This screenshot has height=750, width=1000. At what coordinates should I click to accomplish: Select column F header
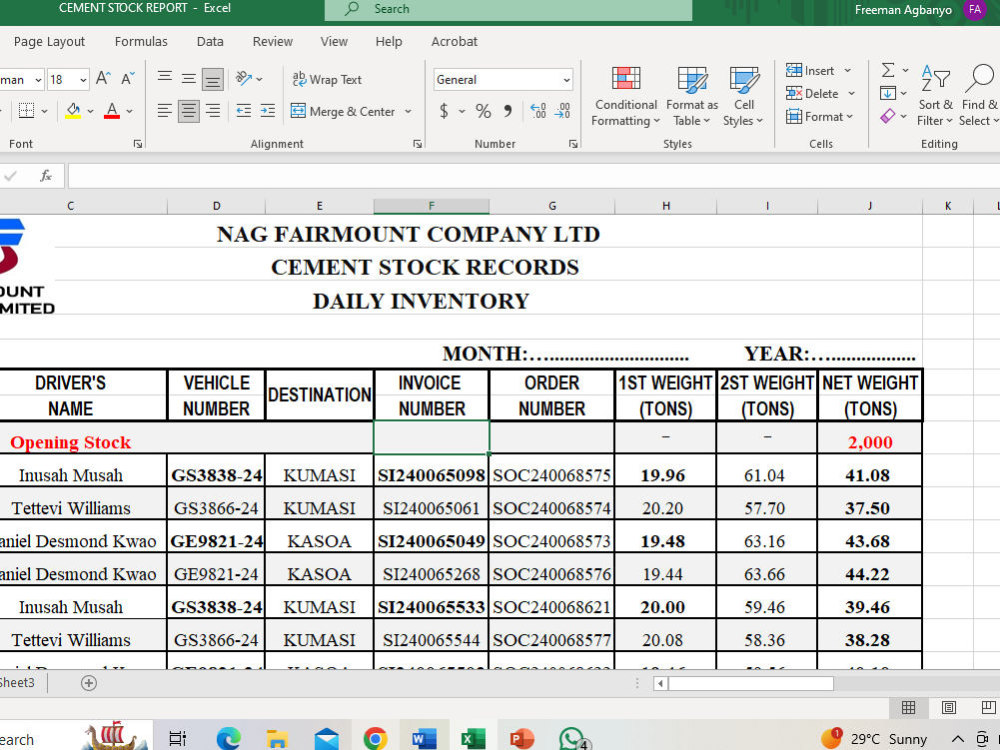click(431, 205)
